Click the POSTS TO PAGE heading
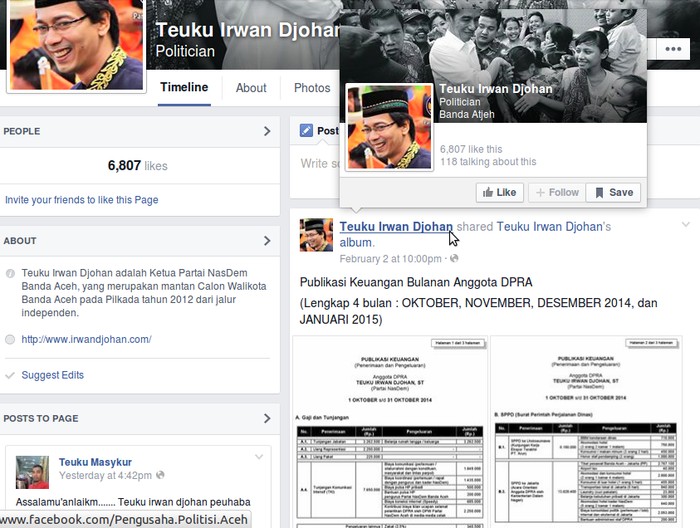Image resolution: width=700 pixels, height=528 pixels. pyautogui.click(x=41, y=418)
